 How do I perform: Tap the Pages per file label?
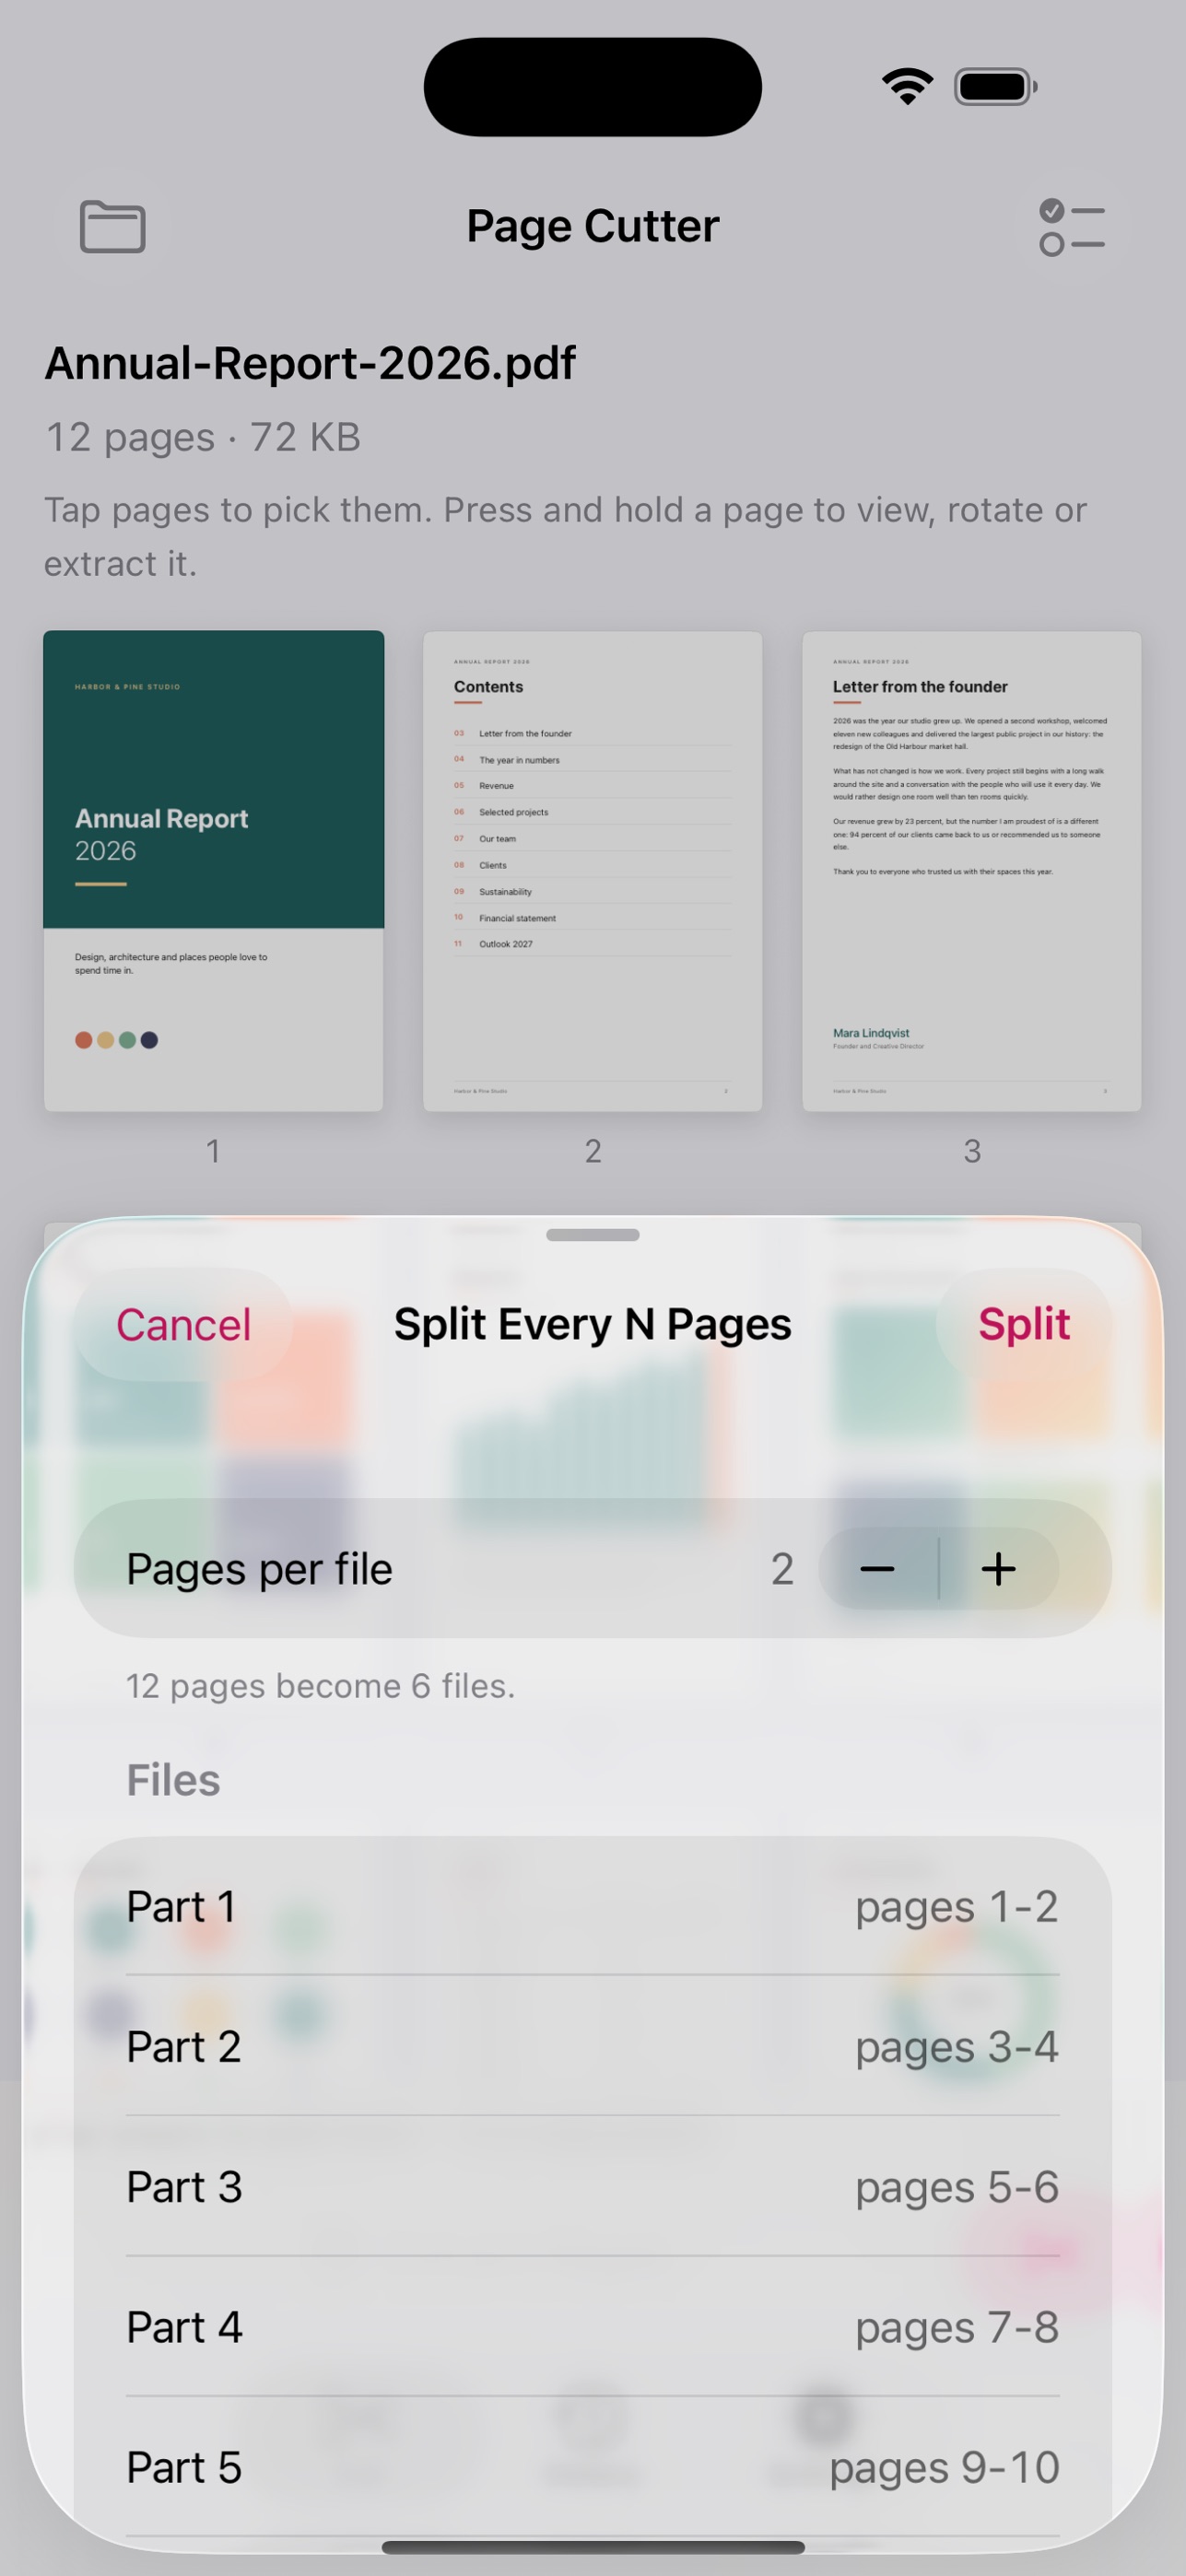tap(259, 1569)
